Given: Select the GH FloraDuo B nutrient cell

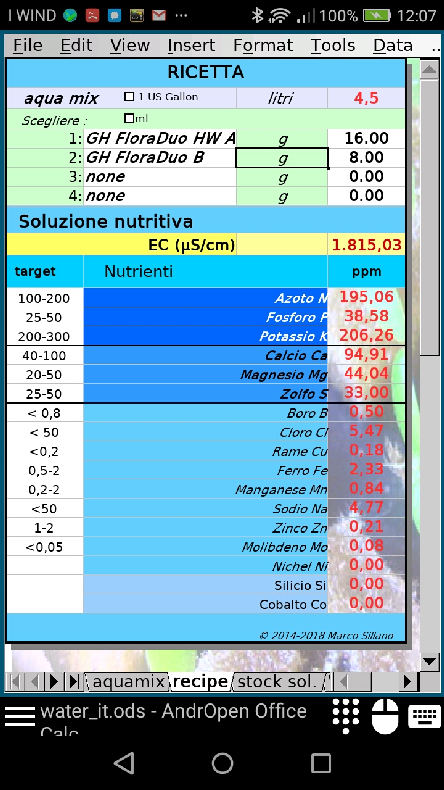Looking at the screenshot, I should click(x=160, y=158).
